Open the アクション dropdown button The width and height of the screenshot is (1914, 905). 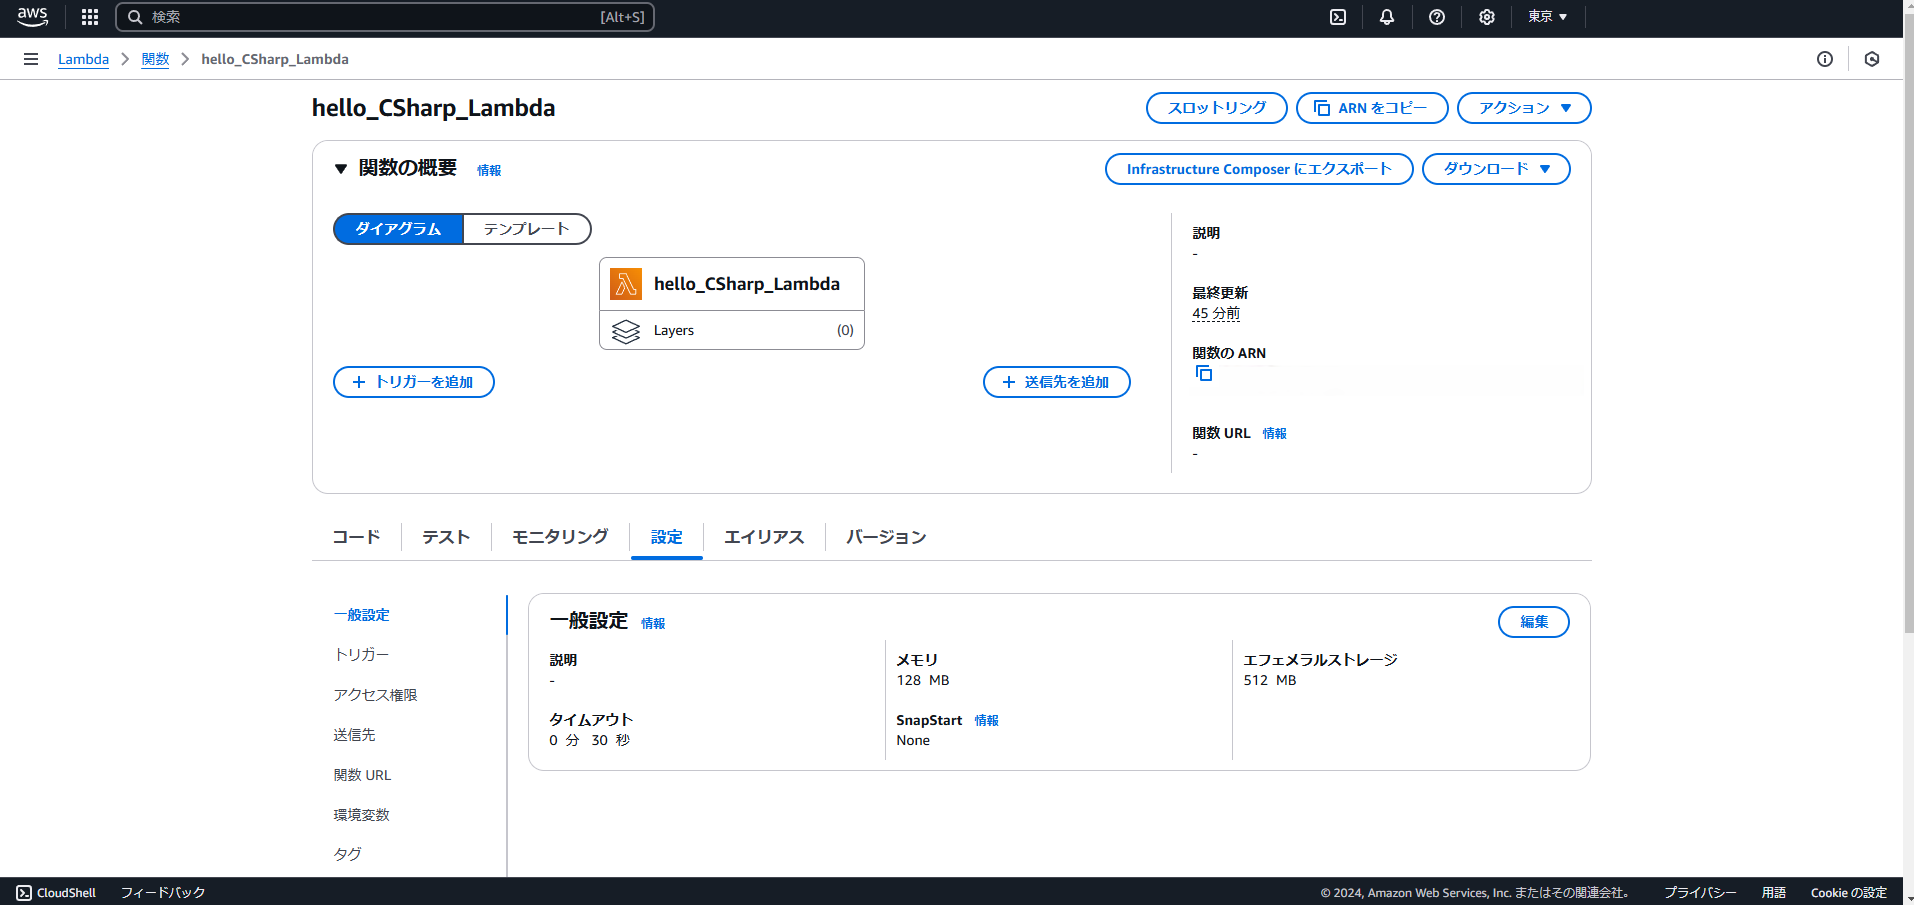[x=1524, y=108]
